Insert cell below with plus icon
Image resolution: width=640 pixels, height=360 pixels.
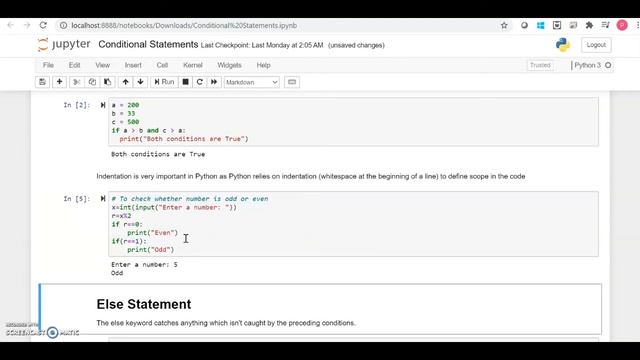click(59, 82)
